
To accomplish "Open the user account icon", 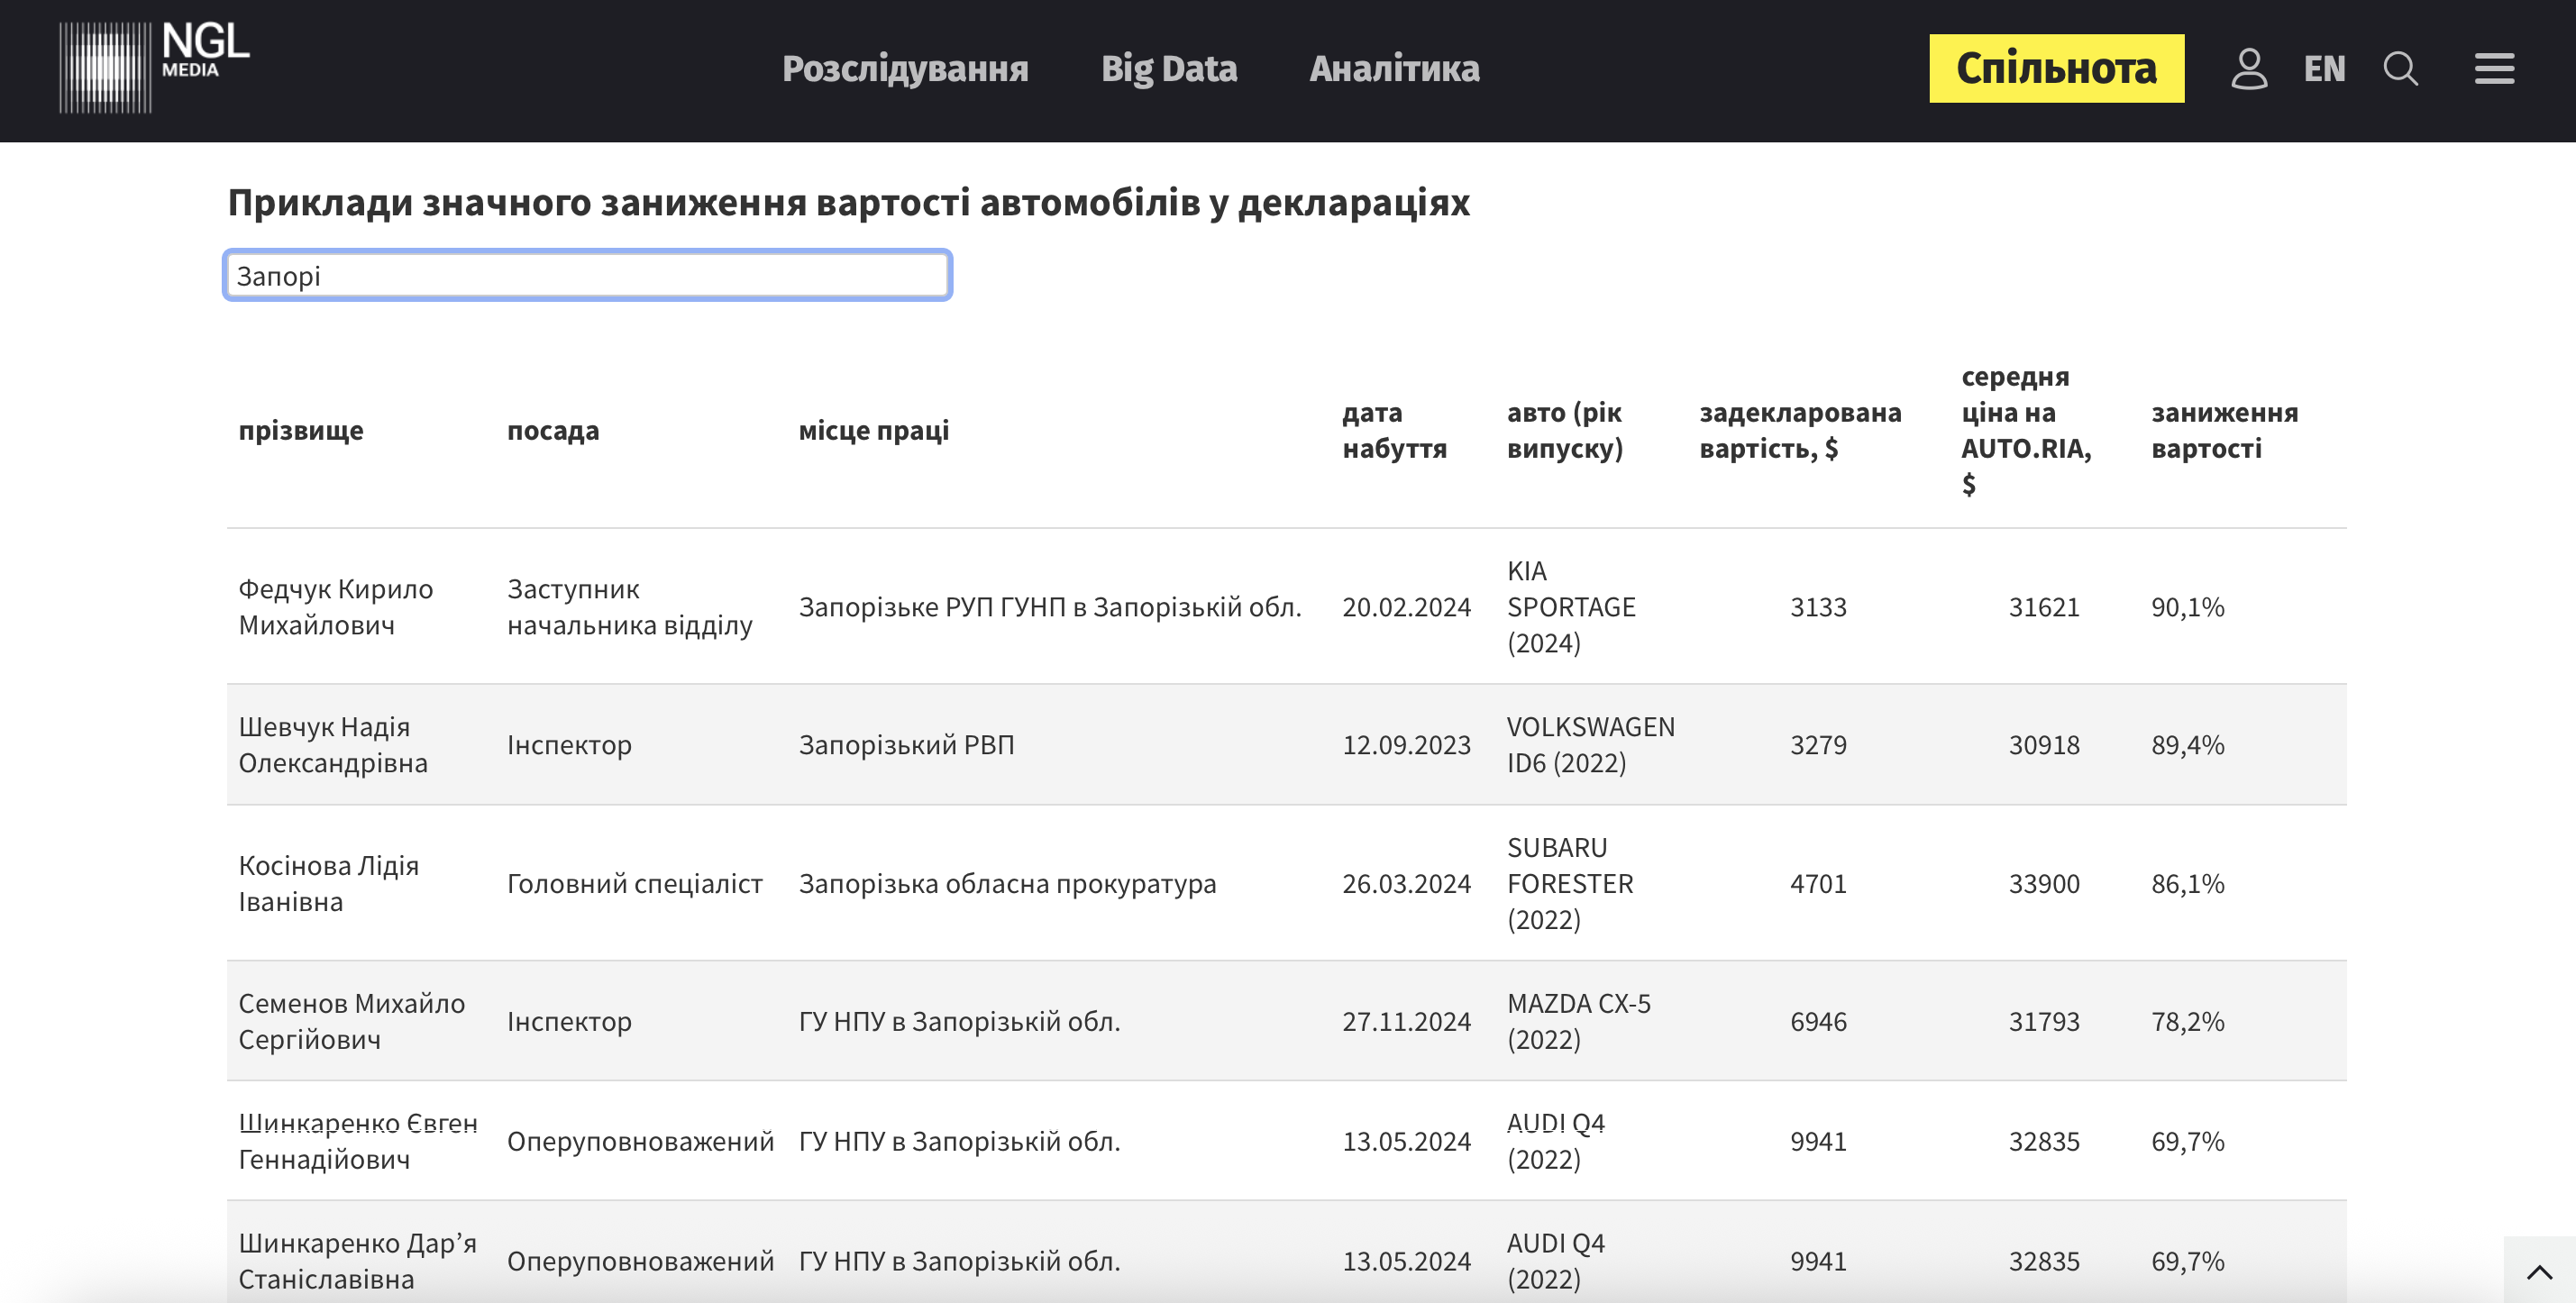I will pyautogui.click(x=2248, y=69).
